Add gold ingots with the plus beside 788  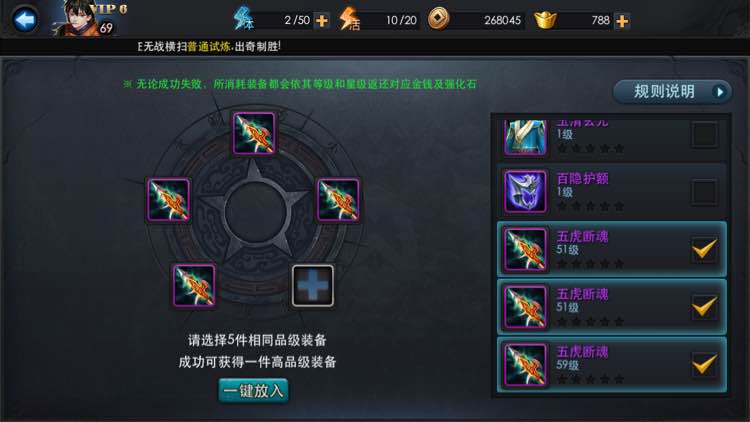pos(622,21)
